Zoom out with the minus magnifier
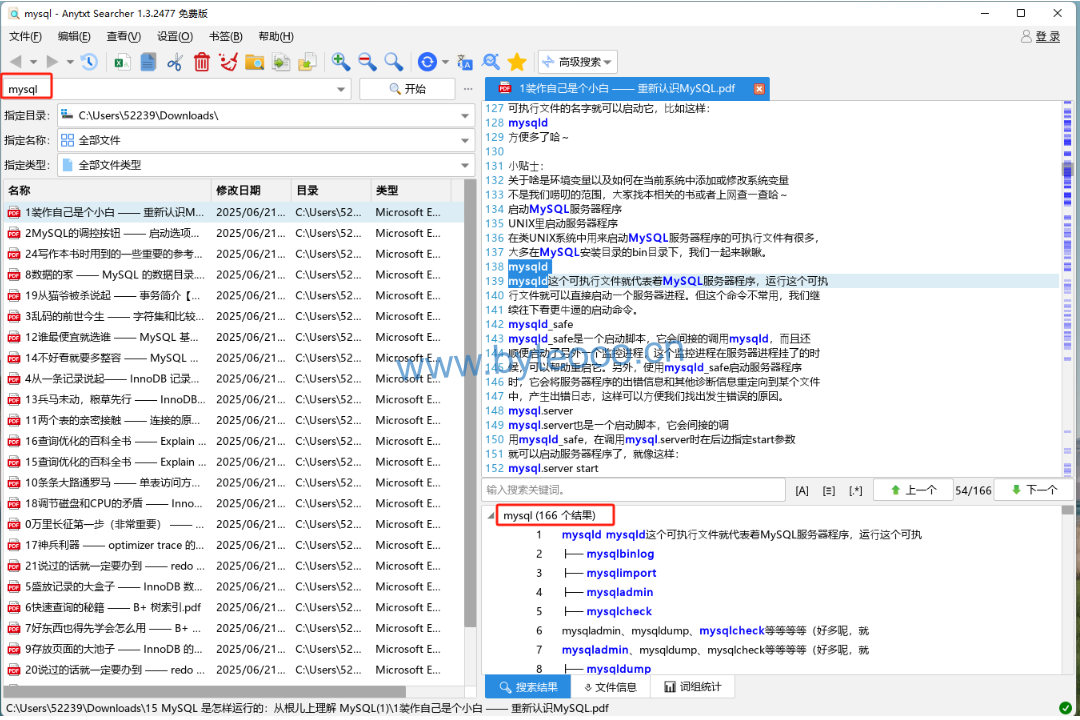This screenshot has height=720, width=1080. coord(367,62)
